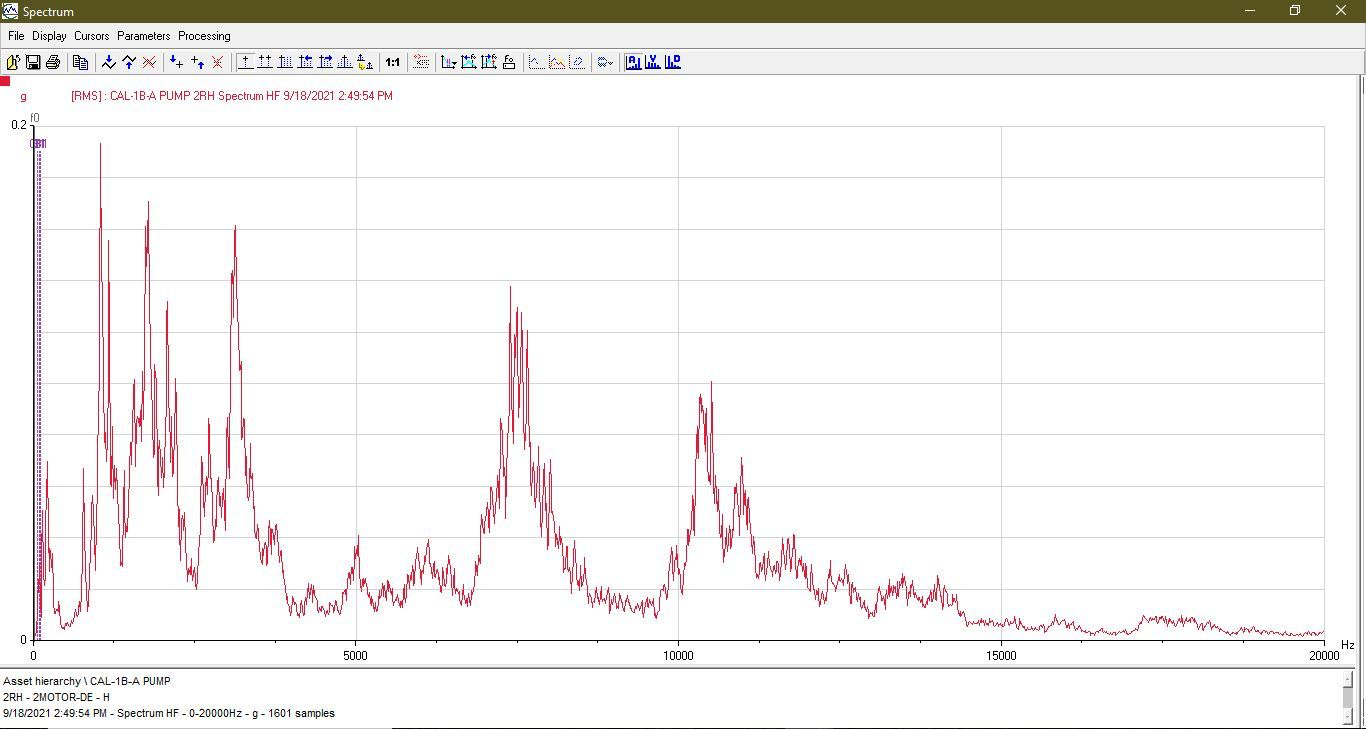The image size is (1366, 729).
Task: Select the harmonic cursor tool
Action: click(x=285, y=62)
